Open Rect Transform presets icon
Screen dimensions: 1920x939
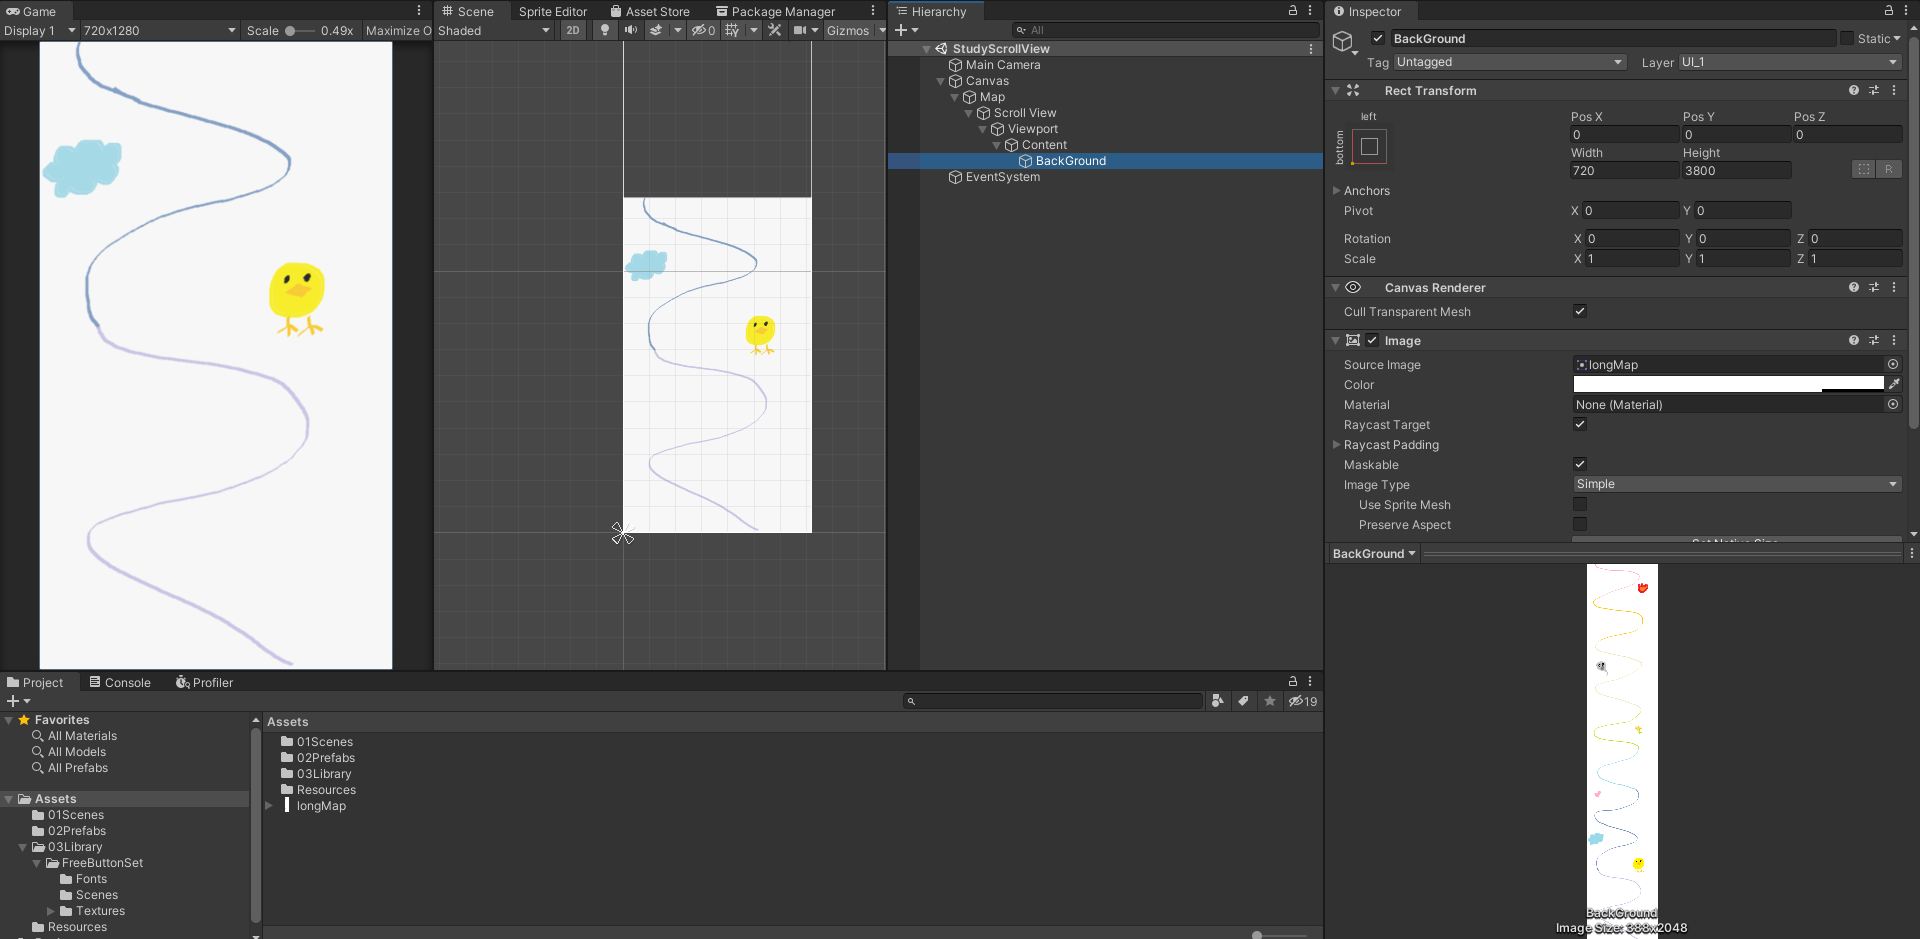(x=1874, y=90)
